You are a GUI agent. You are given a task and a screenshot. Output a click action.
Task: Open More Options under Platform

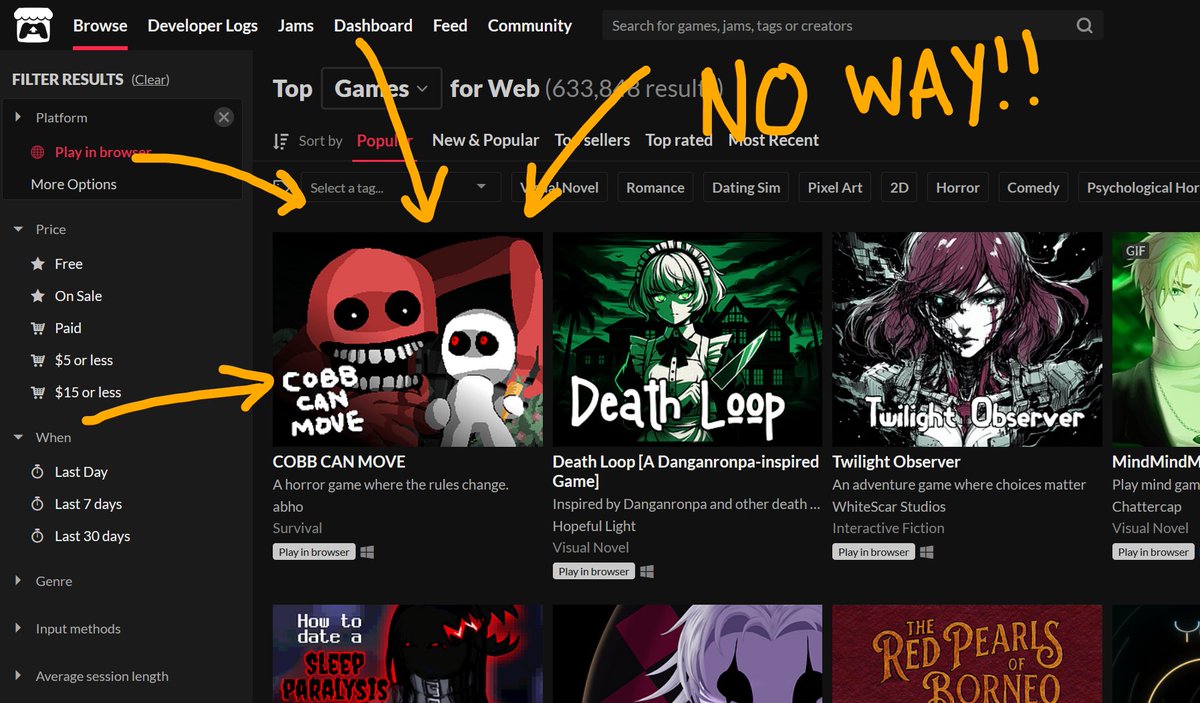click(x=74, y=184)
